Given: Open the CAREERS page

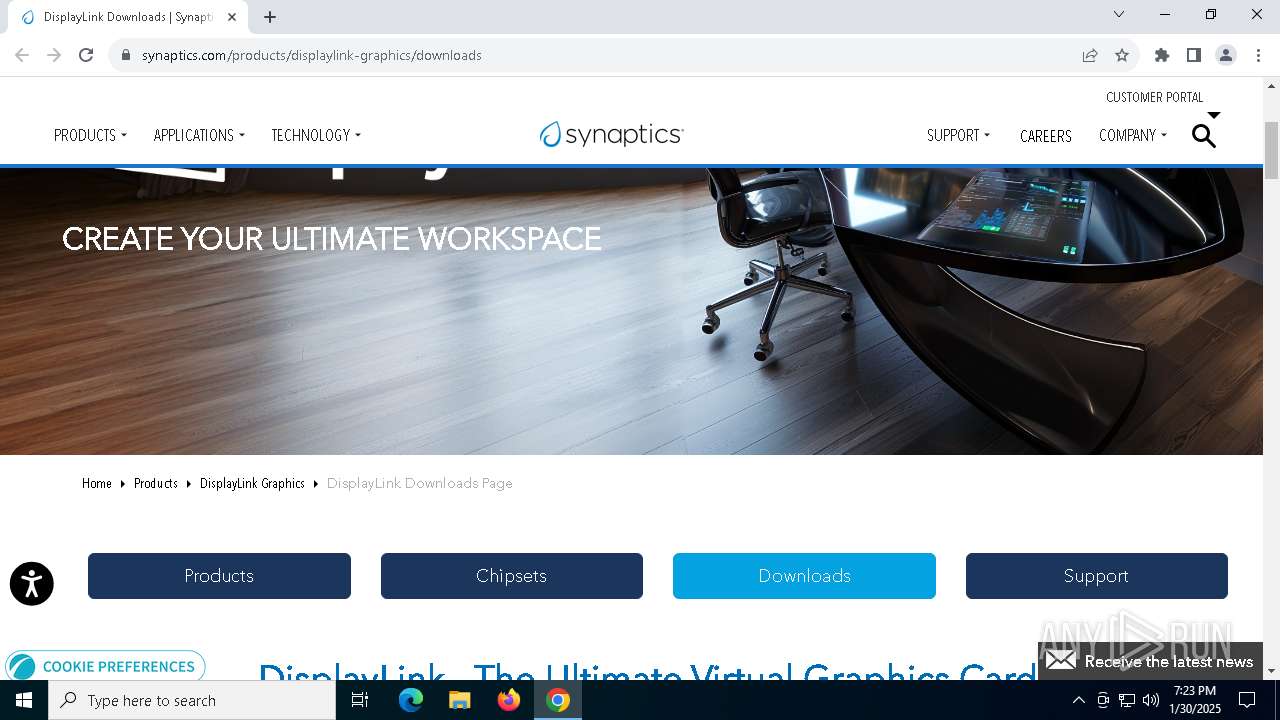Looking at the screenshot, I should point(1046,136).
